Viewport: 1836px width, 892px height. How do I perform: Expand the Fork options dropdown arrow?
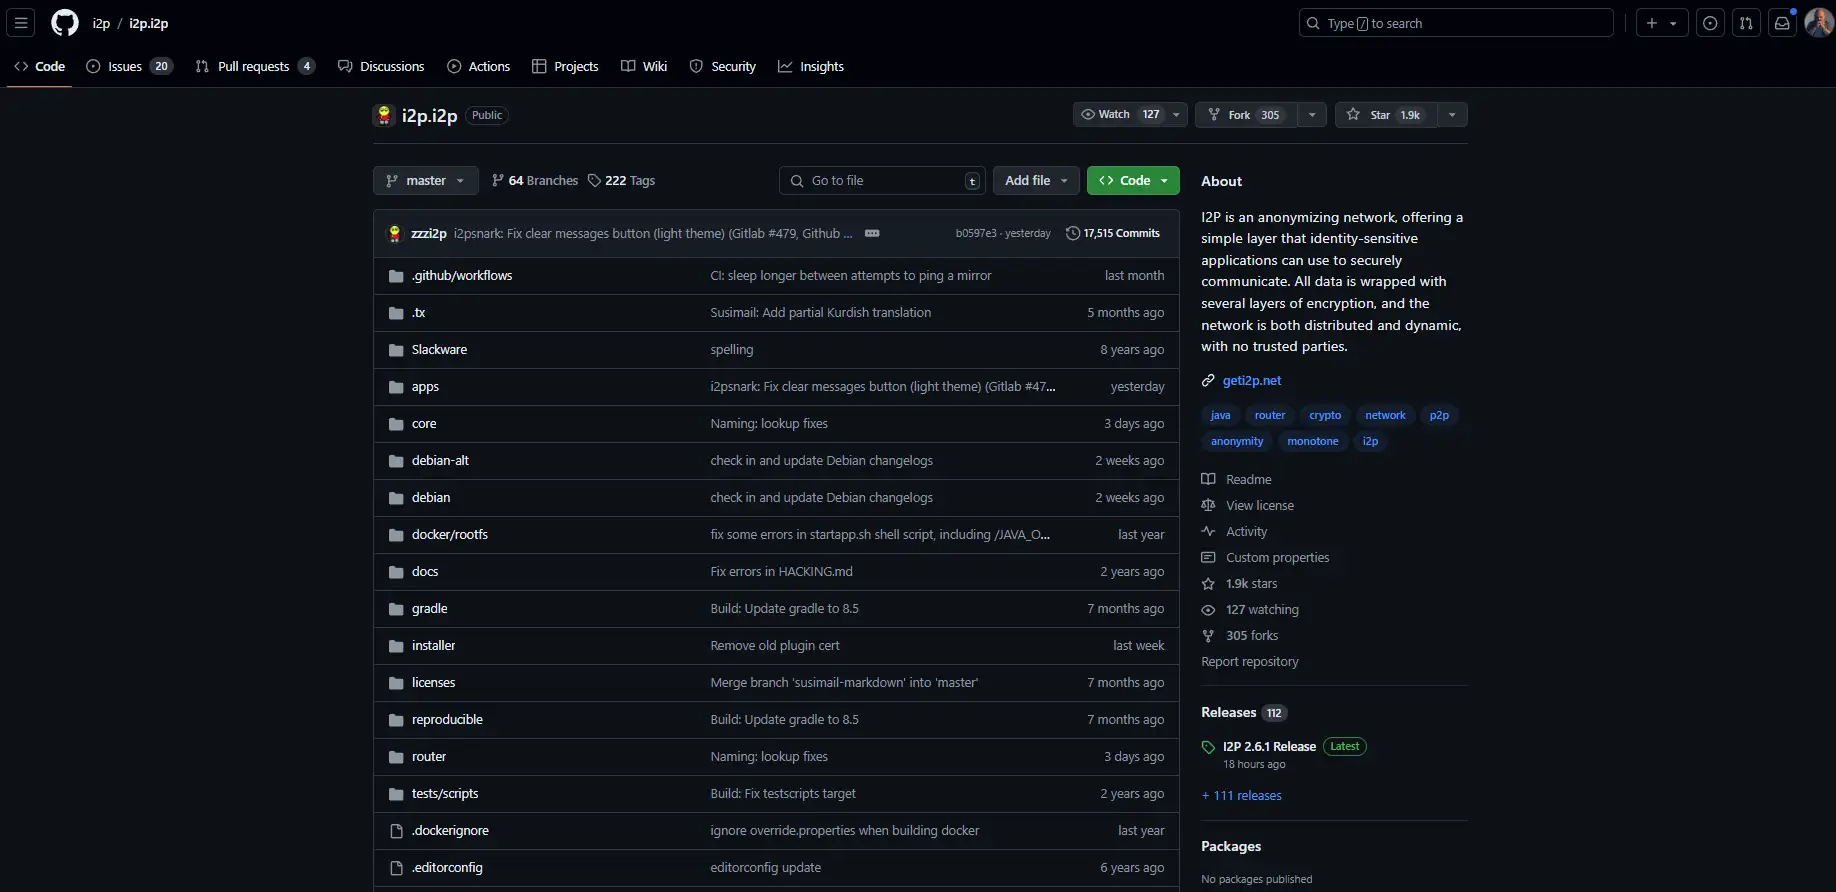click(1312, 115)
